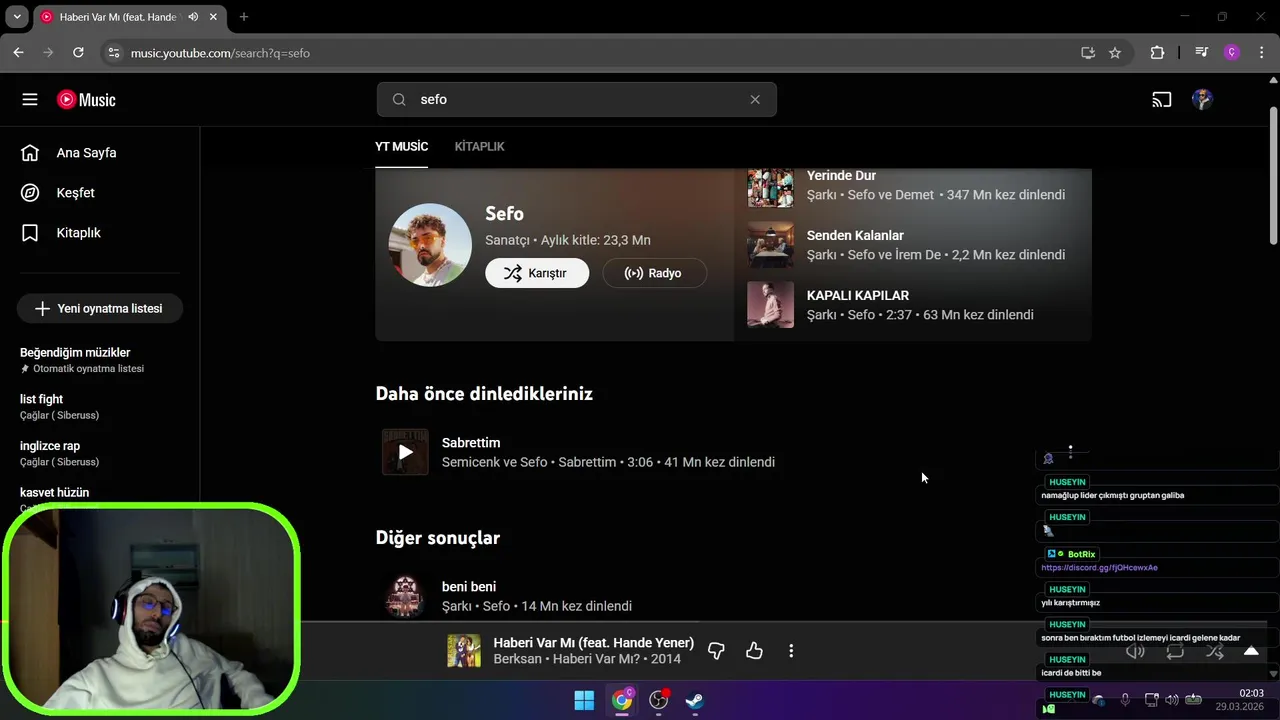The image size is (1280, 720).
Task: Open a new Chrome tab
Action: (x=243, y=17)
